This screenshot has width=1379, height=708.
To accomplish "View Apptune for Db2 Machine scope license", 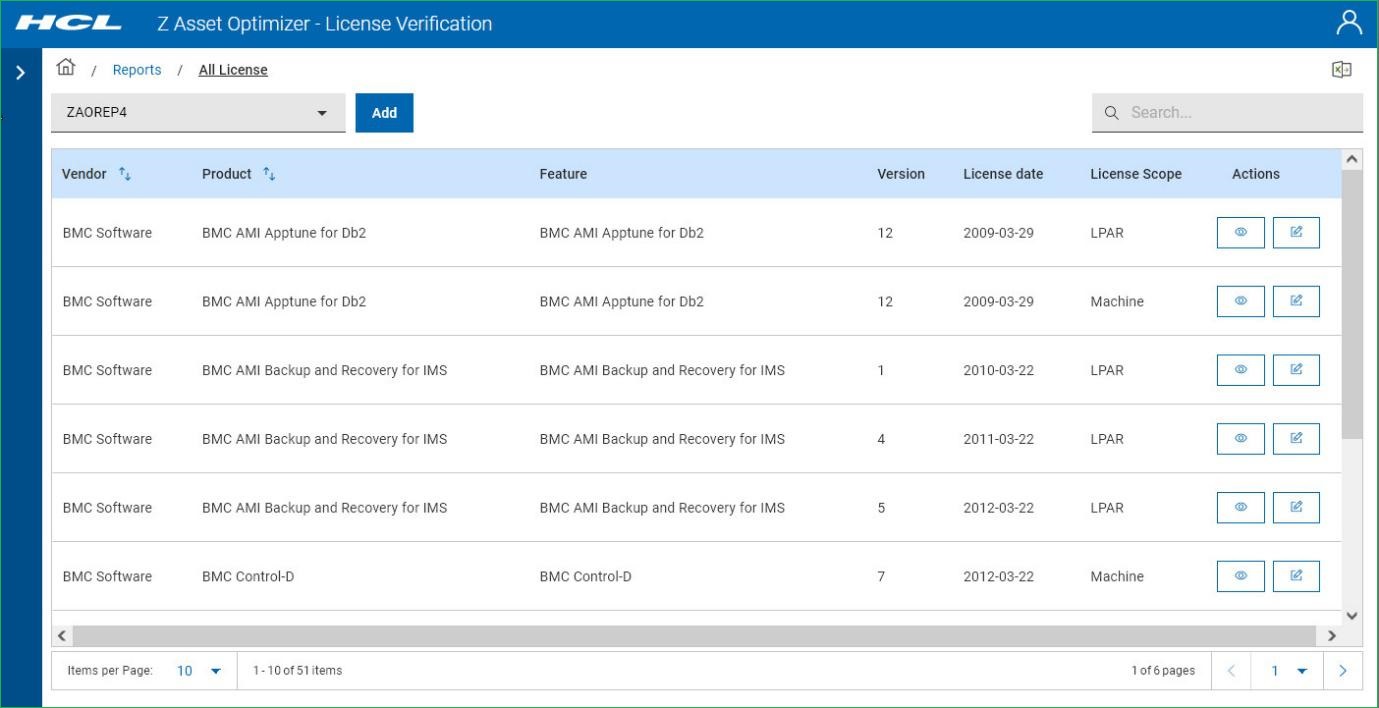I will [1240, 301].
